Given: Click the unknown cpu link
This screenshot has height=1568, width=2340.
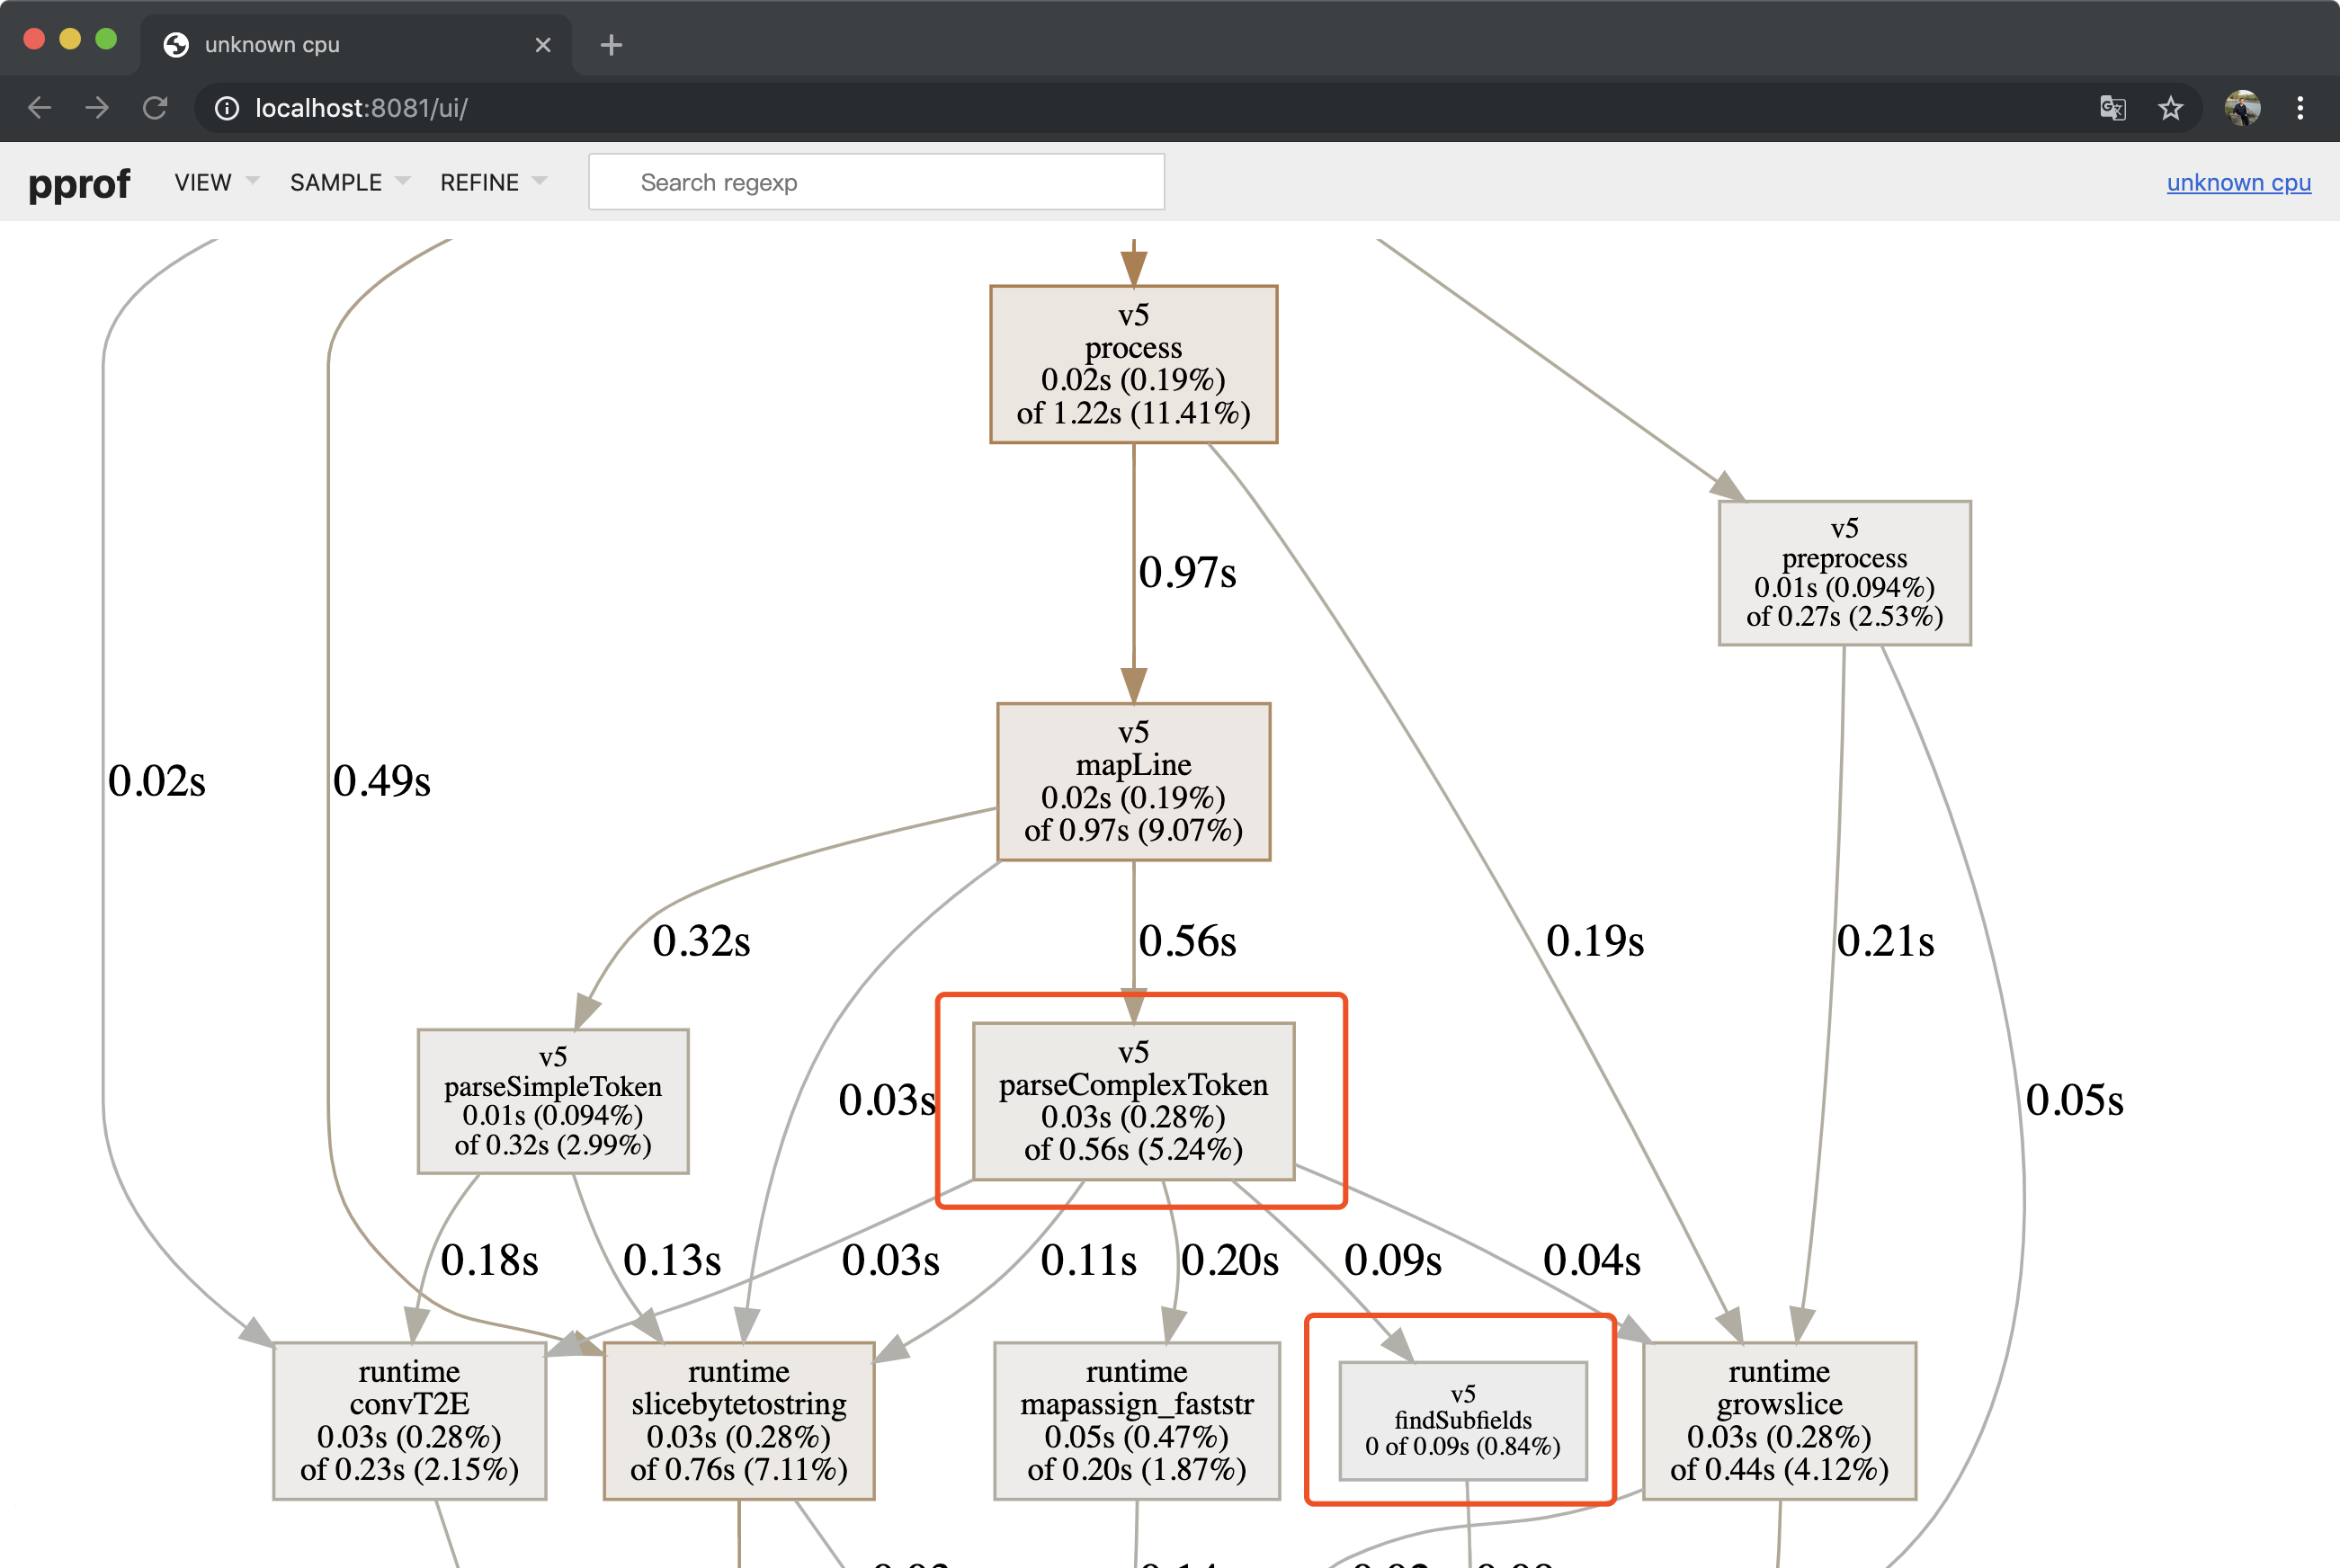Looking at the screenshot, I should coord(2238,183).
